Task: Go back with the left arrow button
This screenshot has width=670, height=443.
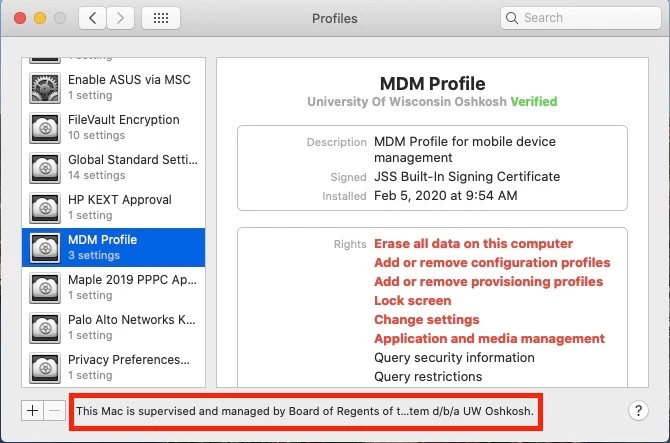Action: pos(92,18)
